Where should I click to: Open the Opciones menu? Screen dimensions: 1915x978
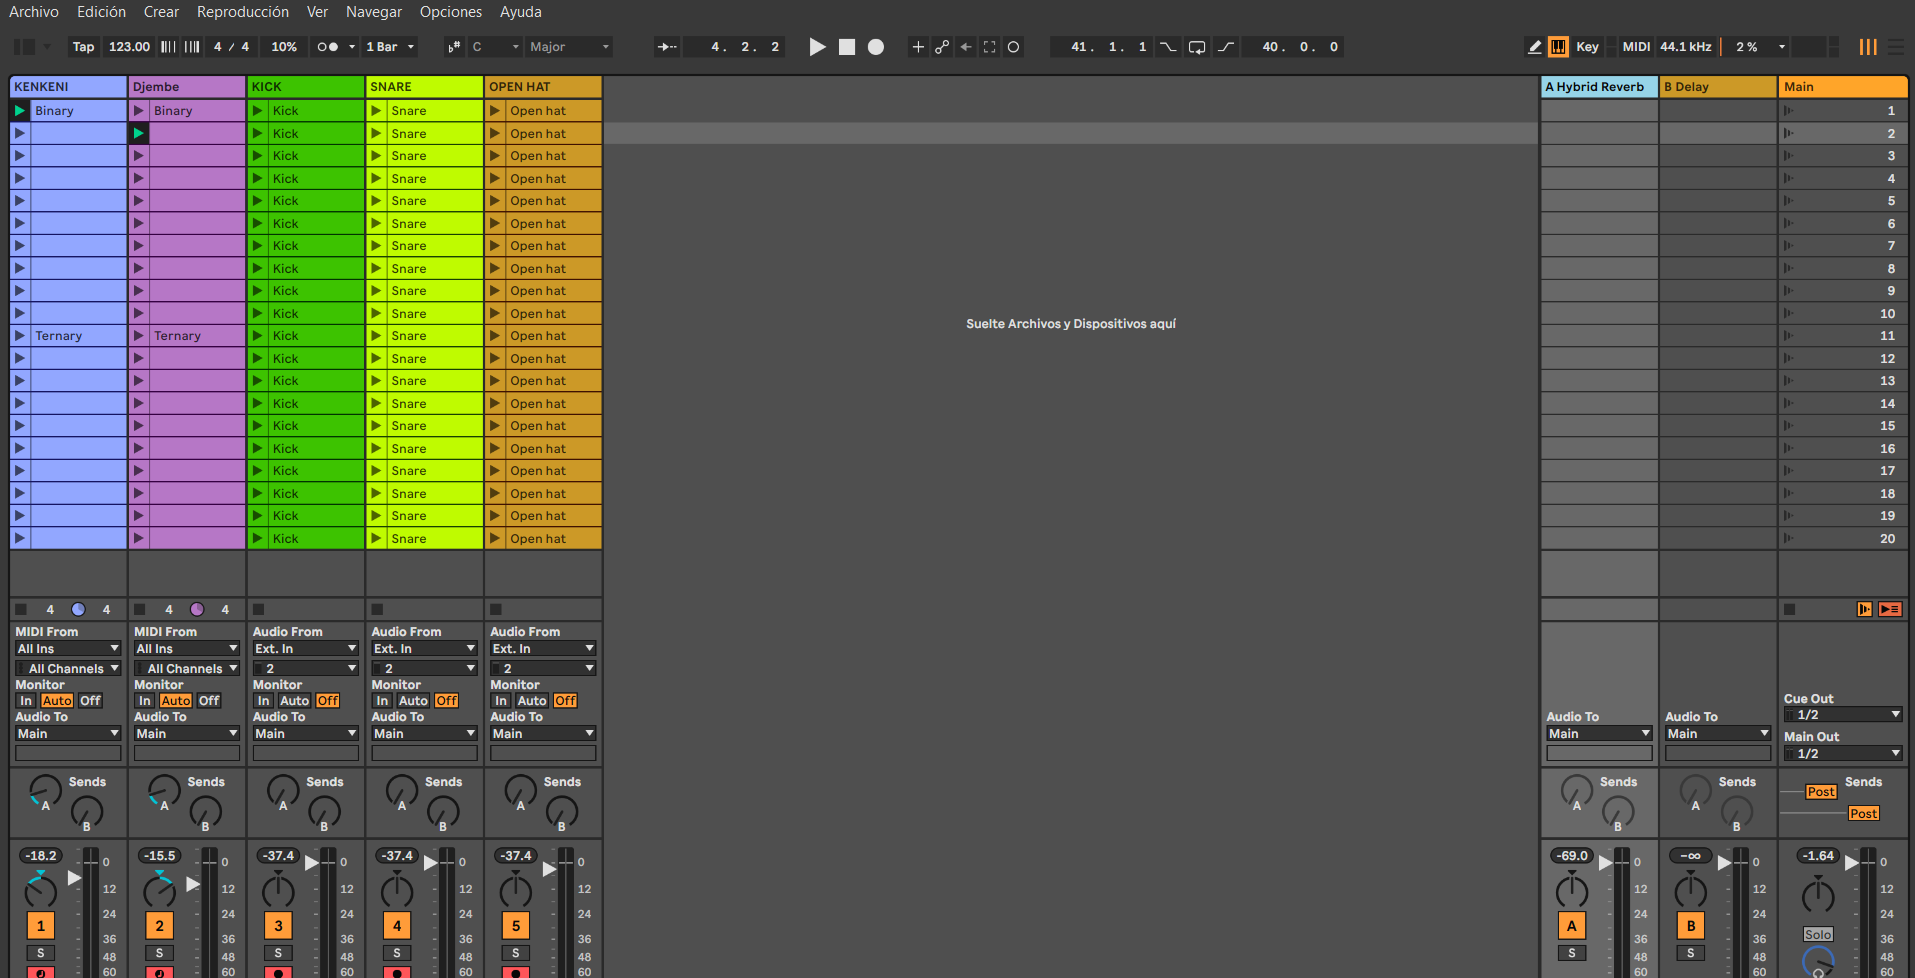tap(451, 12)
